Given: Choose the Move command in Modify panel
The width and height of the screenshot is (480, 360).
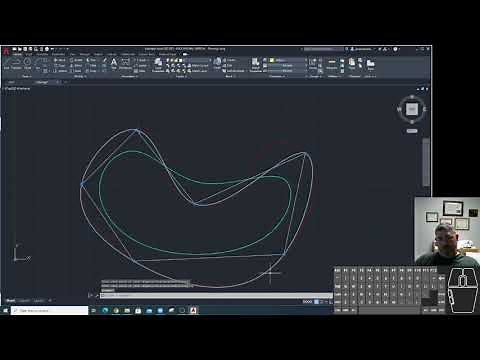Looking at the screenshot, I should point(60,60).
